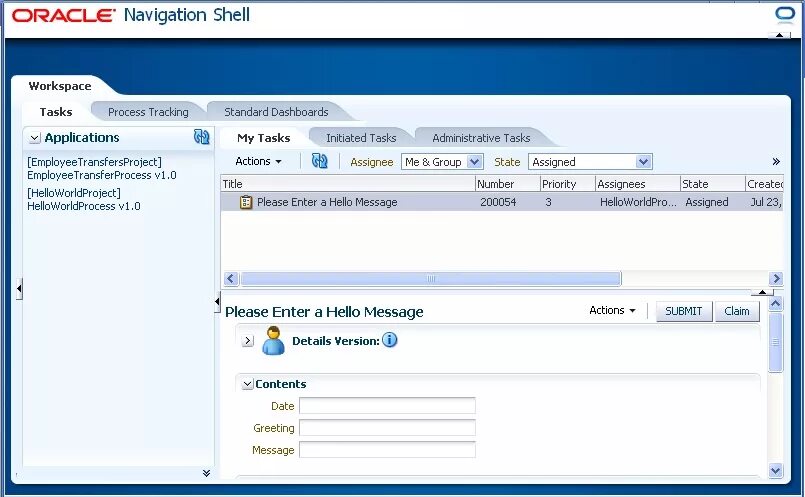Refresh the Applications panel
The width and height of the screenshot is (805, 497).
coord(201,137)
